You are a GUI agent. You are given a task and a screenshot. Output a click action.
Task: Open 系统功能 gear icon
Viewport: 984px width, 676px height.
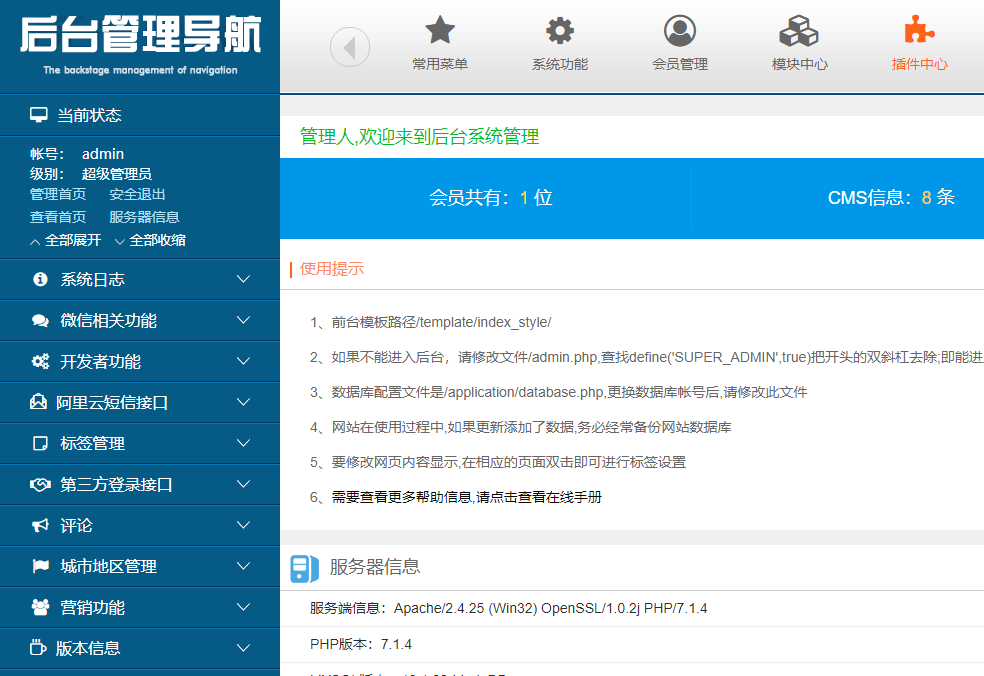click(x=559, y=30)
